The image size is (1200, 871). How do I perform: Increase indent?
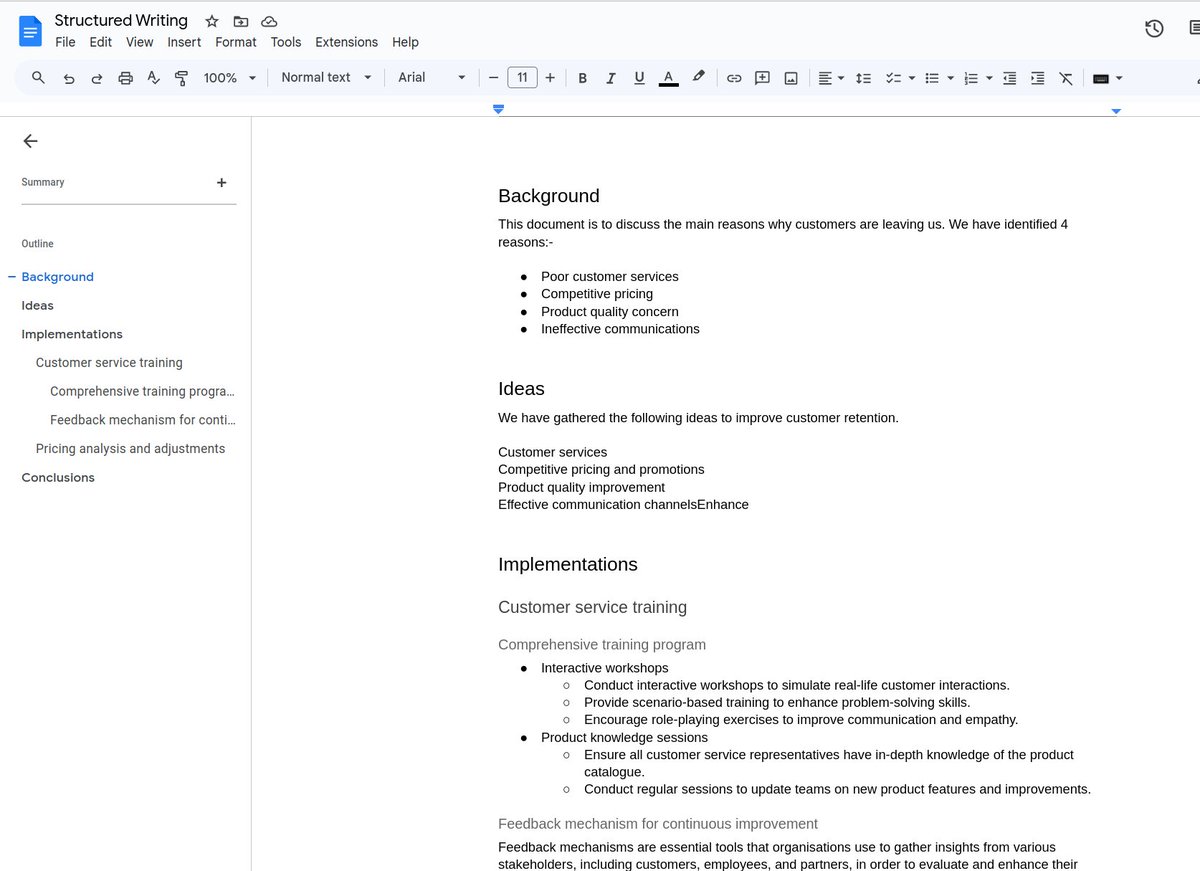point(1038,78)
